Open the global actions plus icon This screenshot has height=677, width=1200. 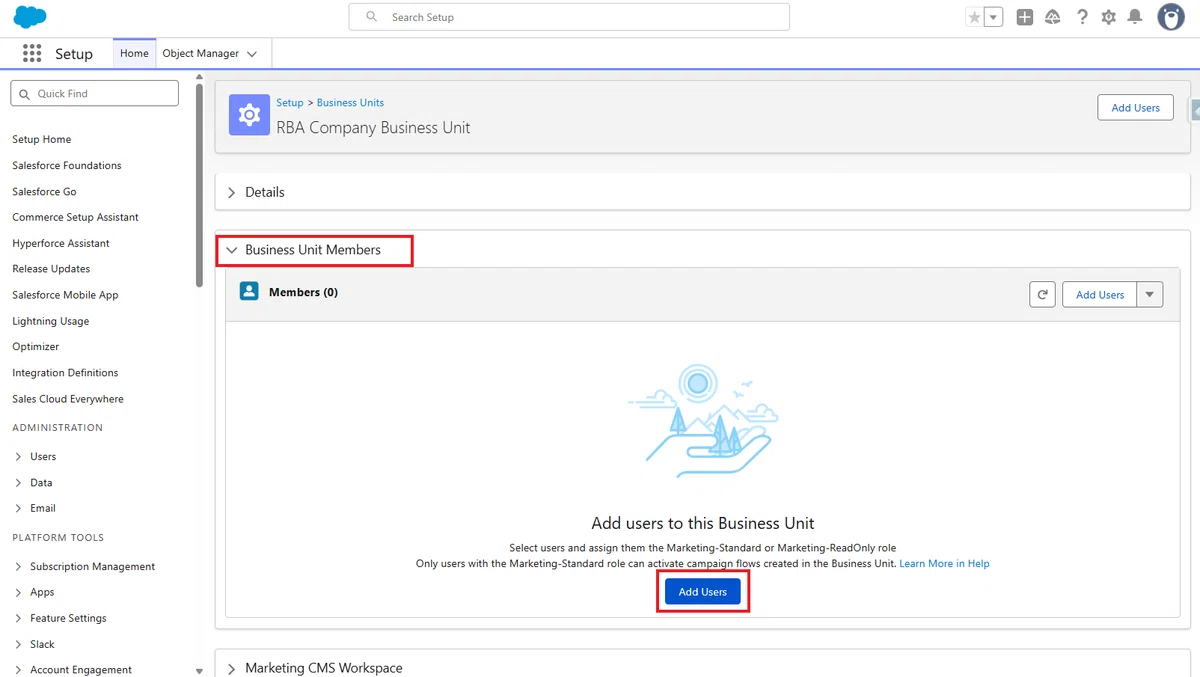pyautogui.click(x=1025, y=17)
